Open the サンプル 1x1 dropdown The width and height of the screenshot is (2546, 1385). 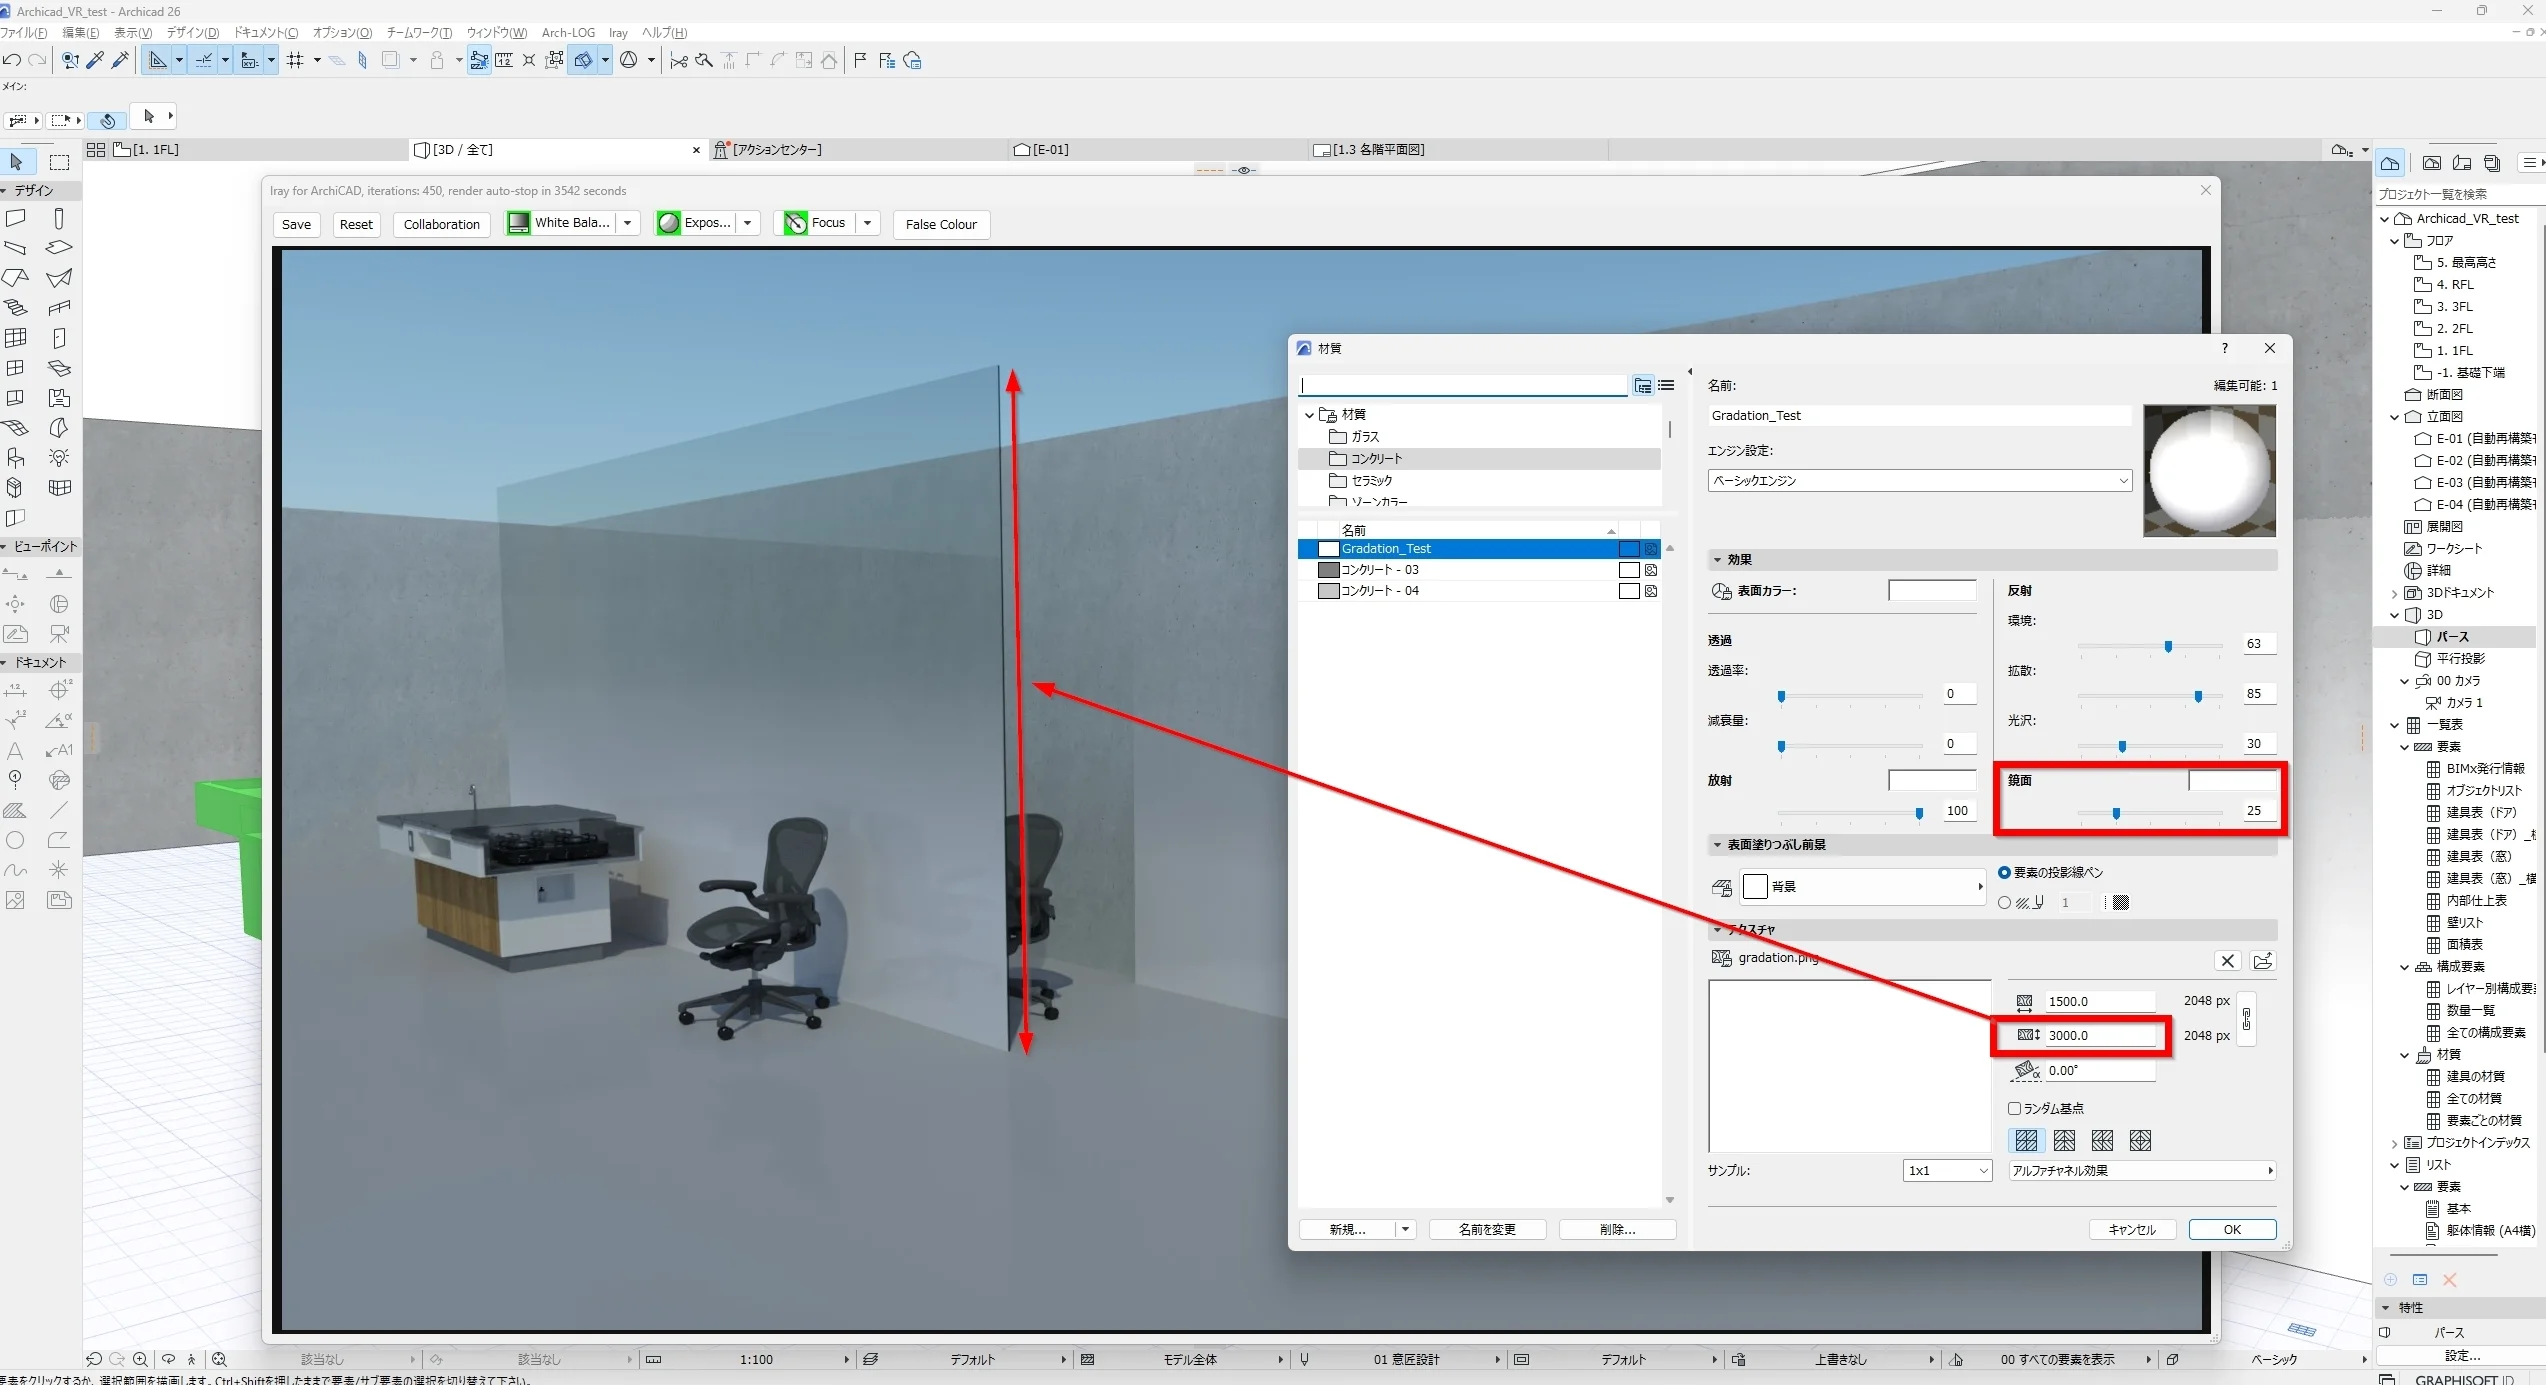coord(1947,1170)
